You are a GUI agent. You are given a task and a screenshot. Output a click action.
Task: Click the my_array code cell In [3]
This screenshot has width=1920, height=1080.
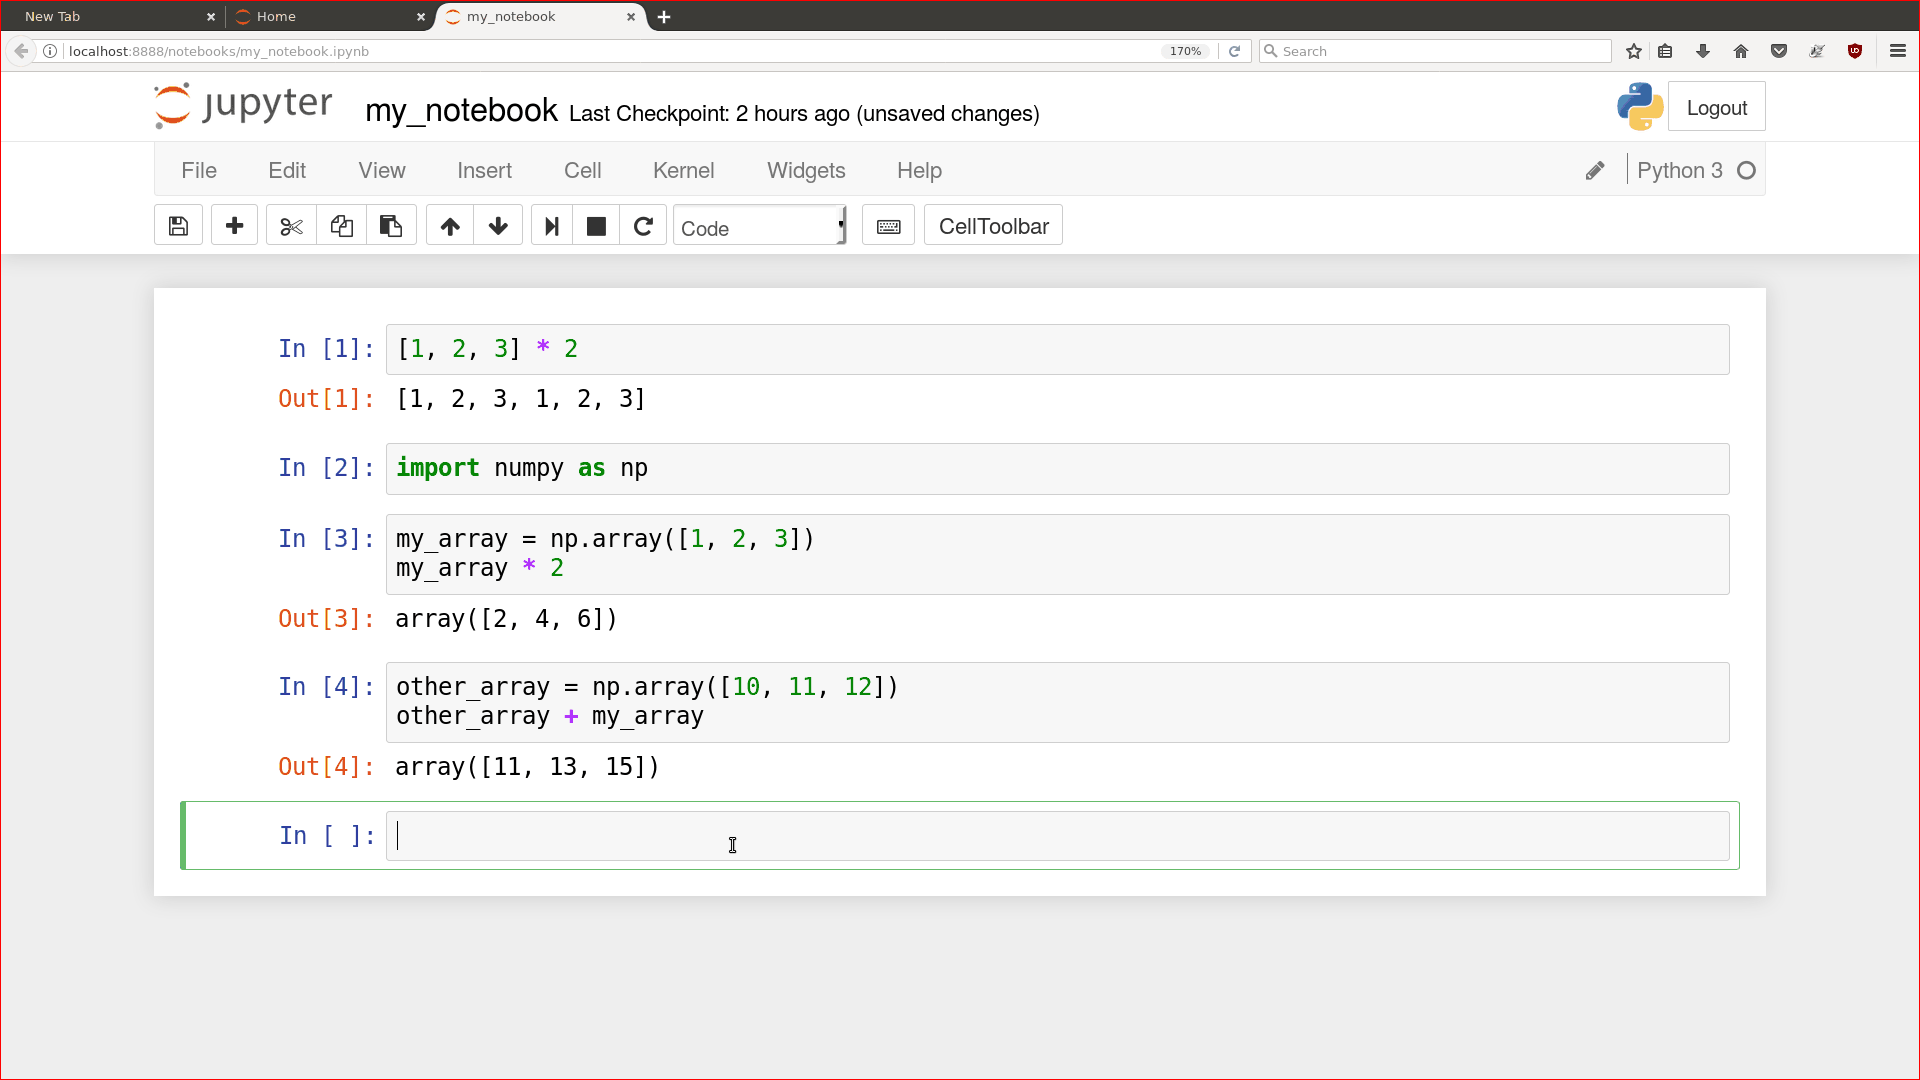point(1057,554)
